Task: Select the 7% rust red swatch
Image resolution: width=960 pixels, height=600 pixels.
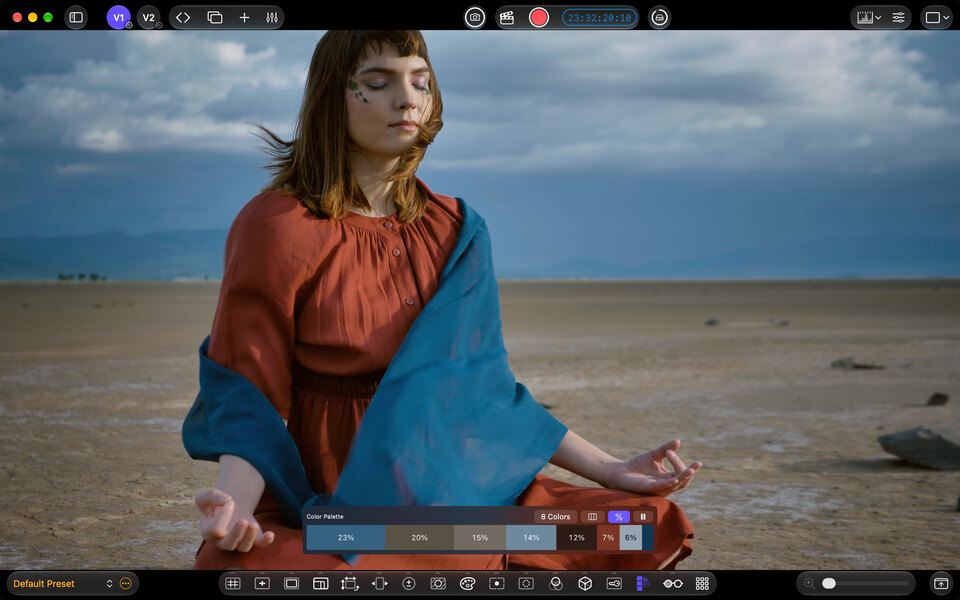Action: (608, 538)
